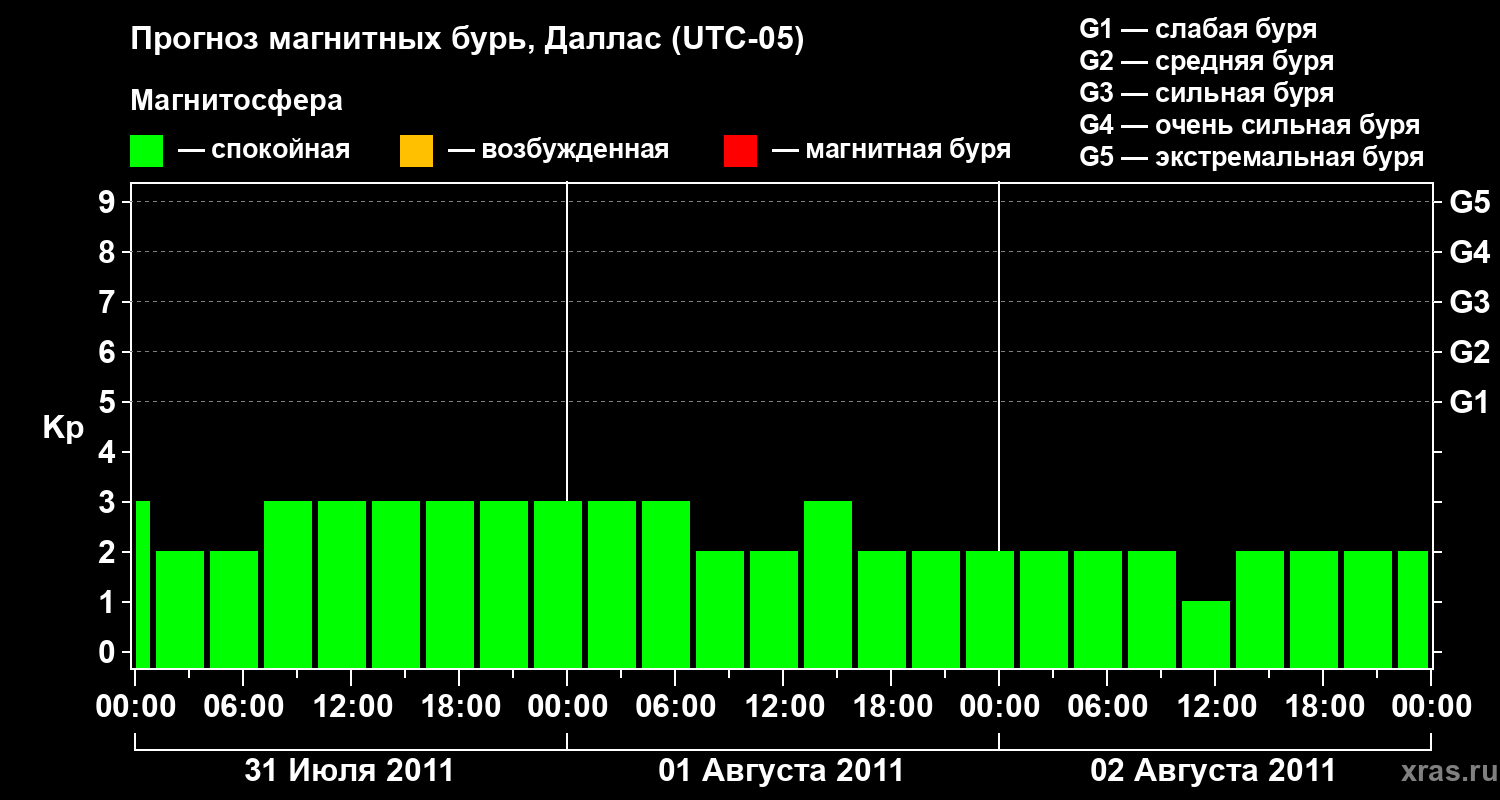The image size is (1500, 800).
Task: Click the narrow first bar at the chart's left edge
Action: 142,584
